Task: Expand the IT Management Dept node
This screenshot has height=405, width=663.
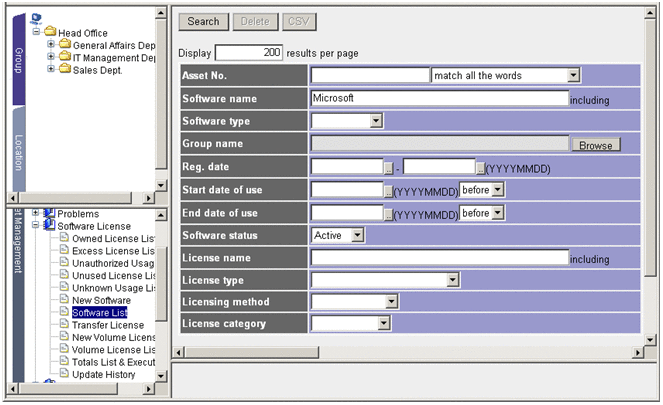Action: pos(51,56)
